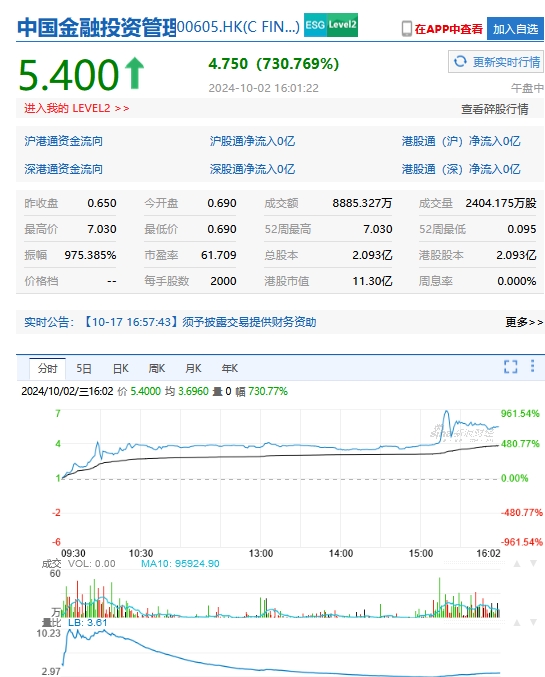Screen dimensions: 545x677
Task: Open the chart more-options dots icon
Action: (532, 366)
